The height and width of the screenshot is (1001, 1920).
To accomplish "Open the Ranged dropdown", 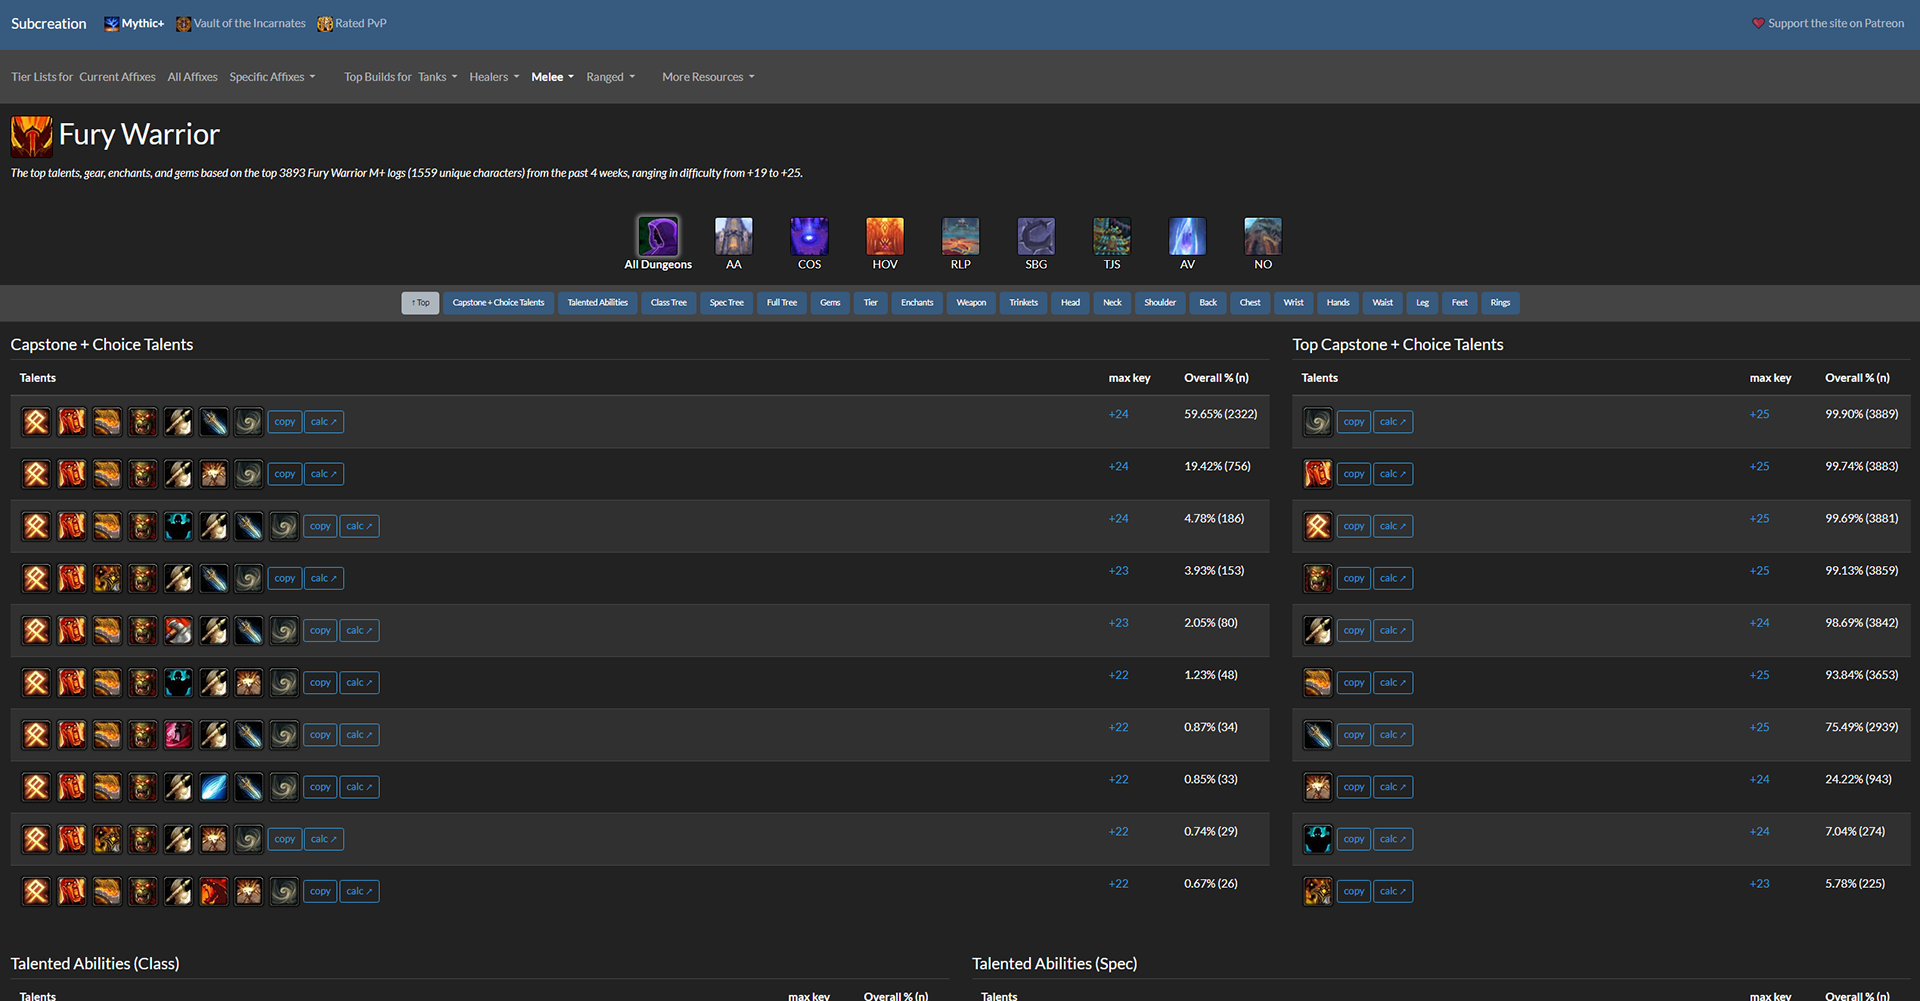I will point(610,77).
